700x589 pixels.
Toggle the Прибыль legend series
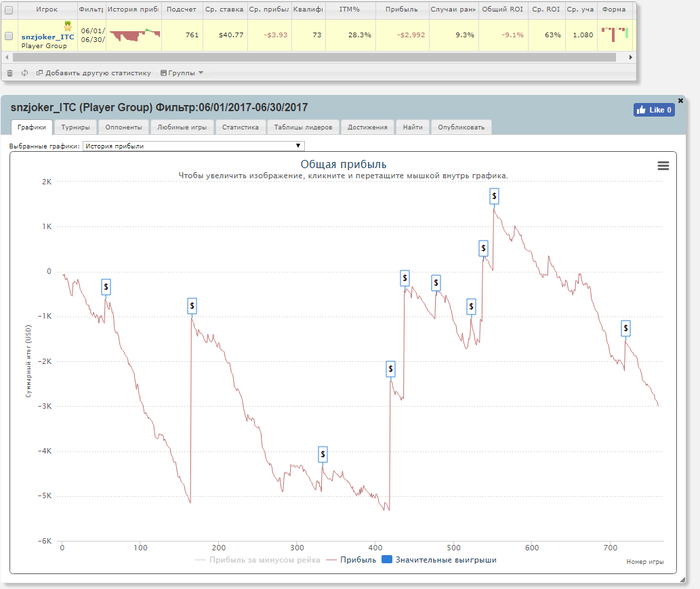[351, 560]
